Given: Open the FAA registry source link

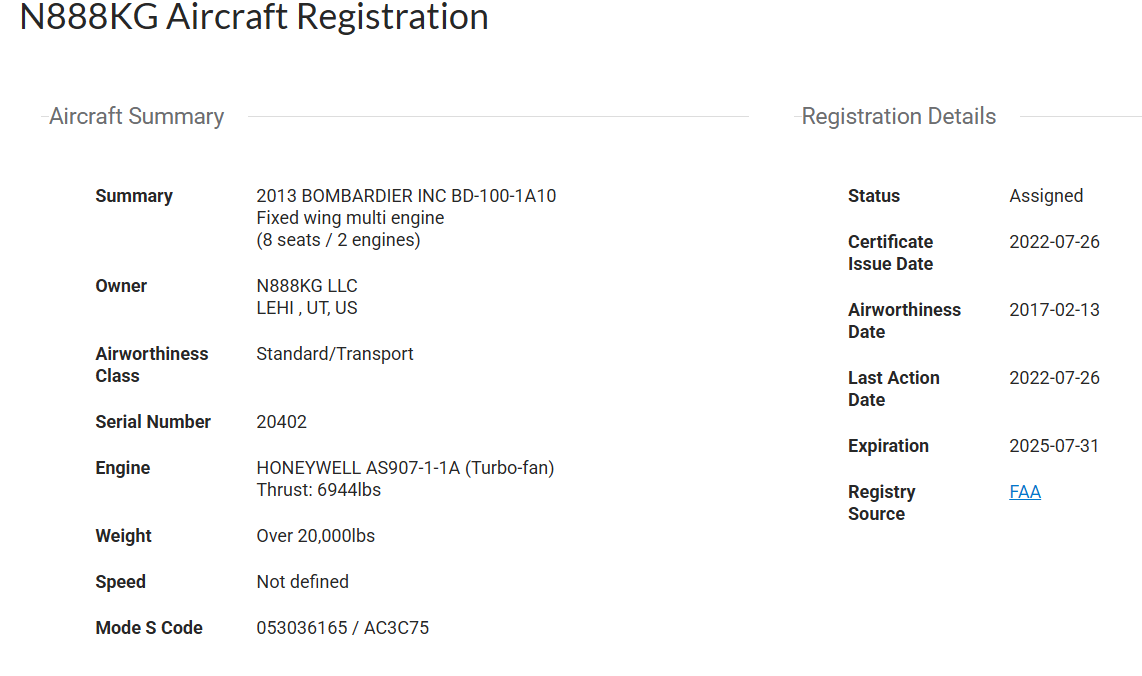Looking at the screenshot, I should pyautogui.click(x=1025, y=492).
